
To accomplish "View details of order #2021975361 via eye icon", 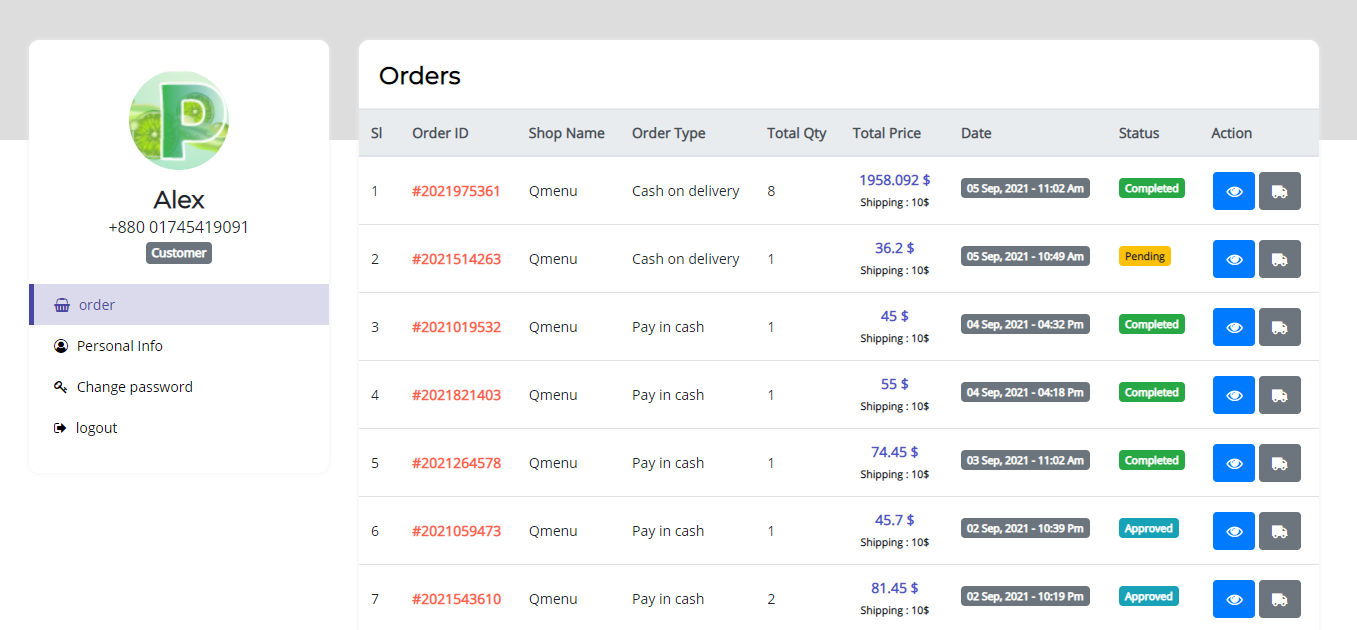I will [1233, 191].
